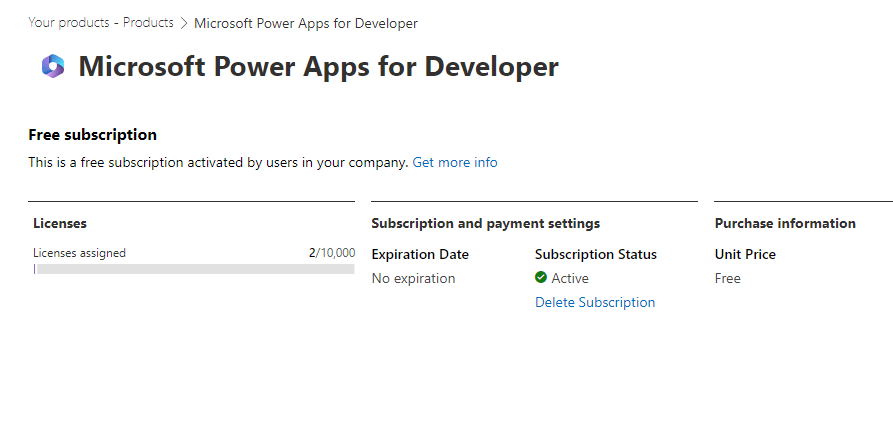Click the 'Subscription Status' label
This screenshot has height=430, width=893.
point(596,254)
